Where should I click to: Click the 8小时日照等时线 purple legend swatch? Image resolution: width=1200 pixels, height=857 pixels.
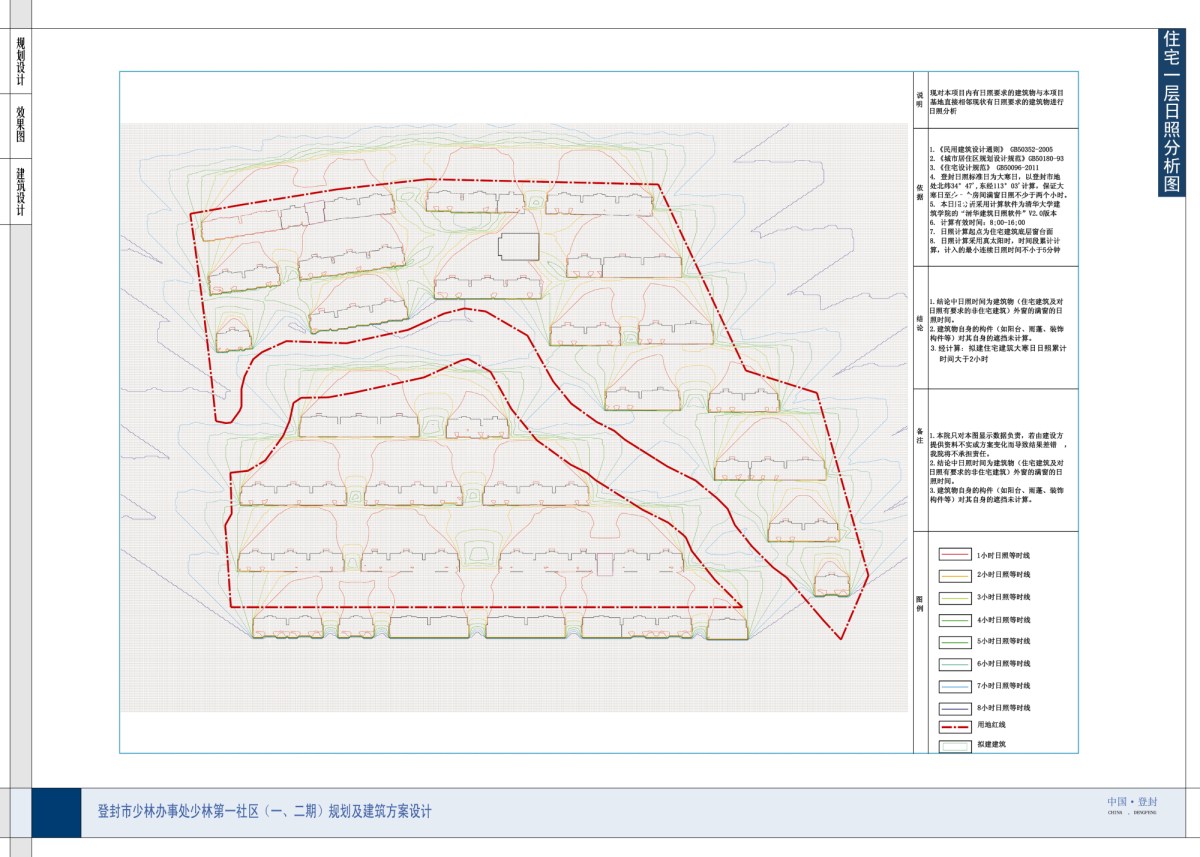click(954, 708)
